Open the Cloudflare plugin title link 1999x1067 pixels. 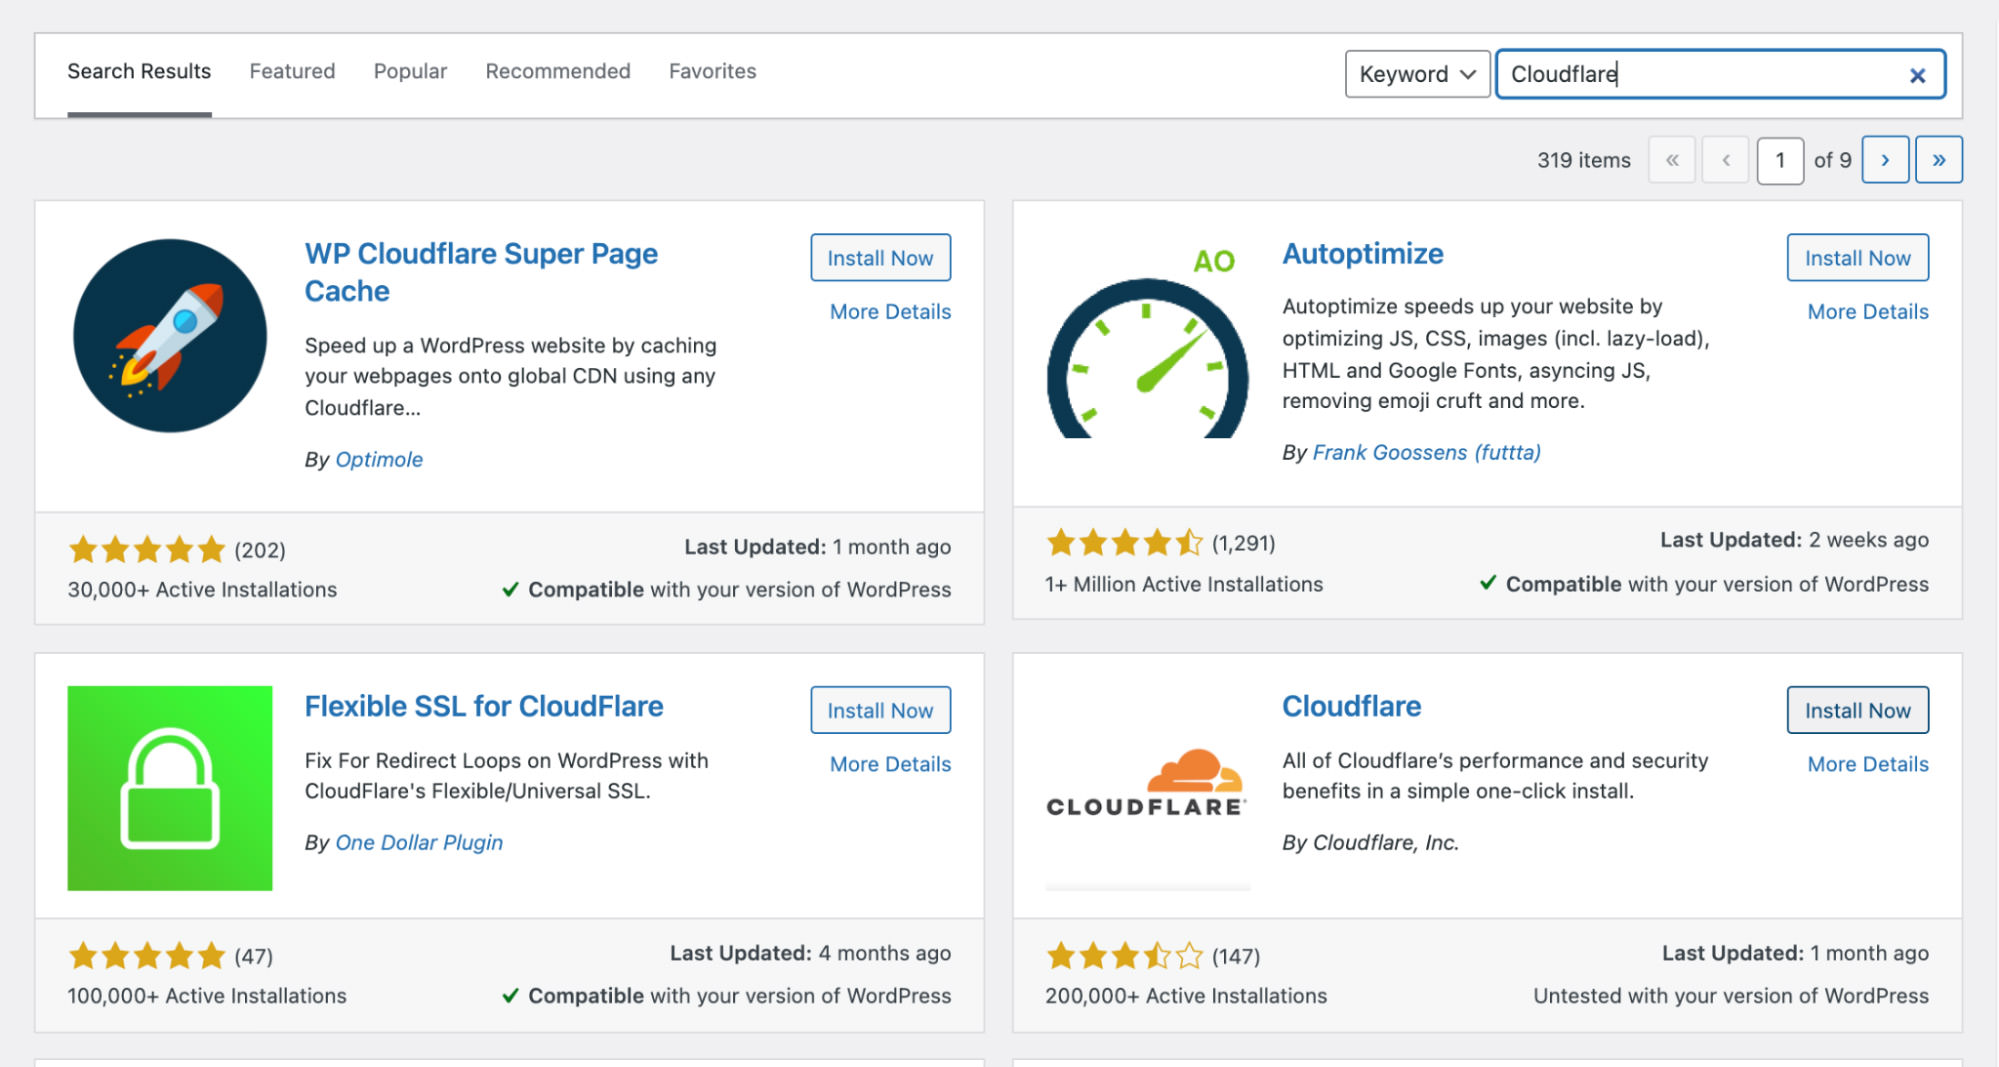click(x=1351, y=706)
